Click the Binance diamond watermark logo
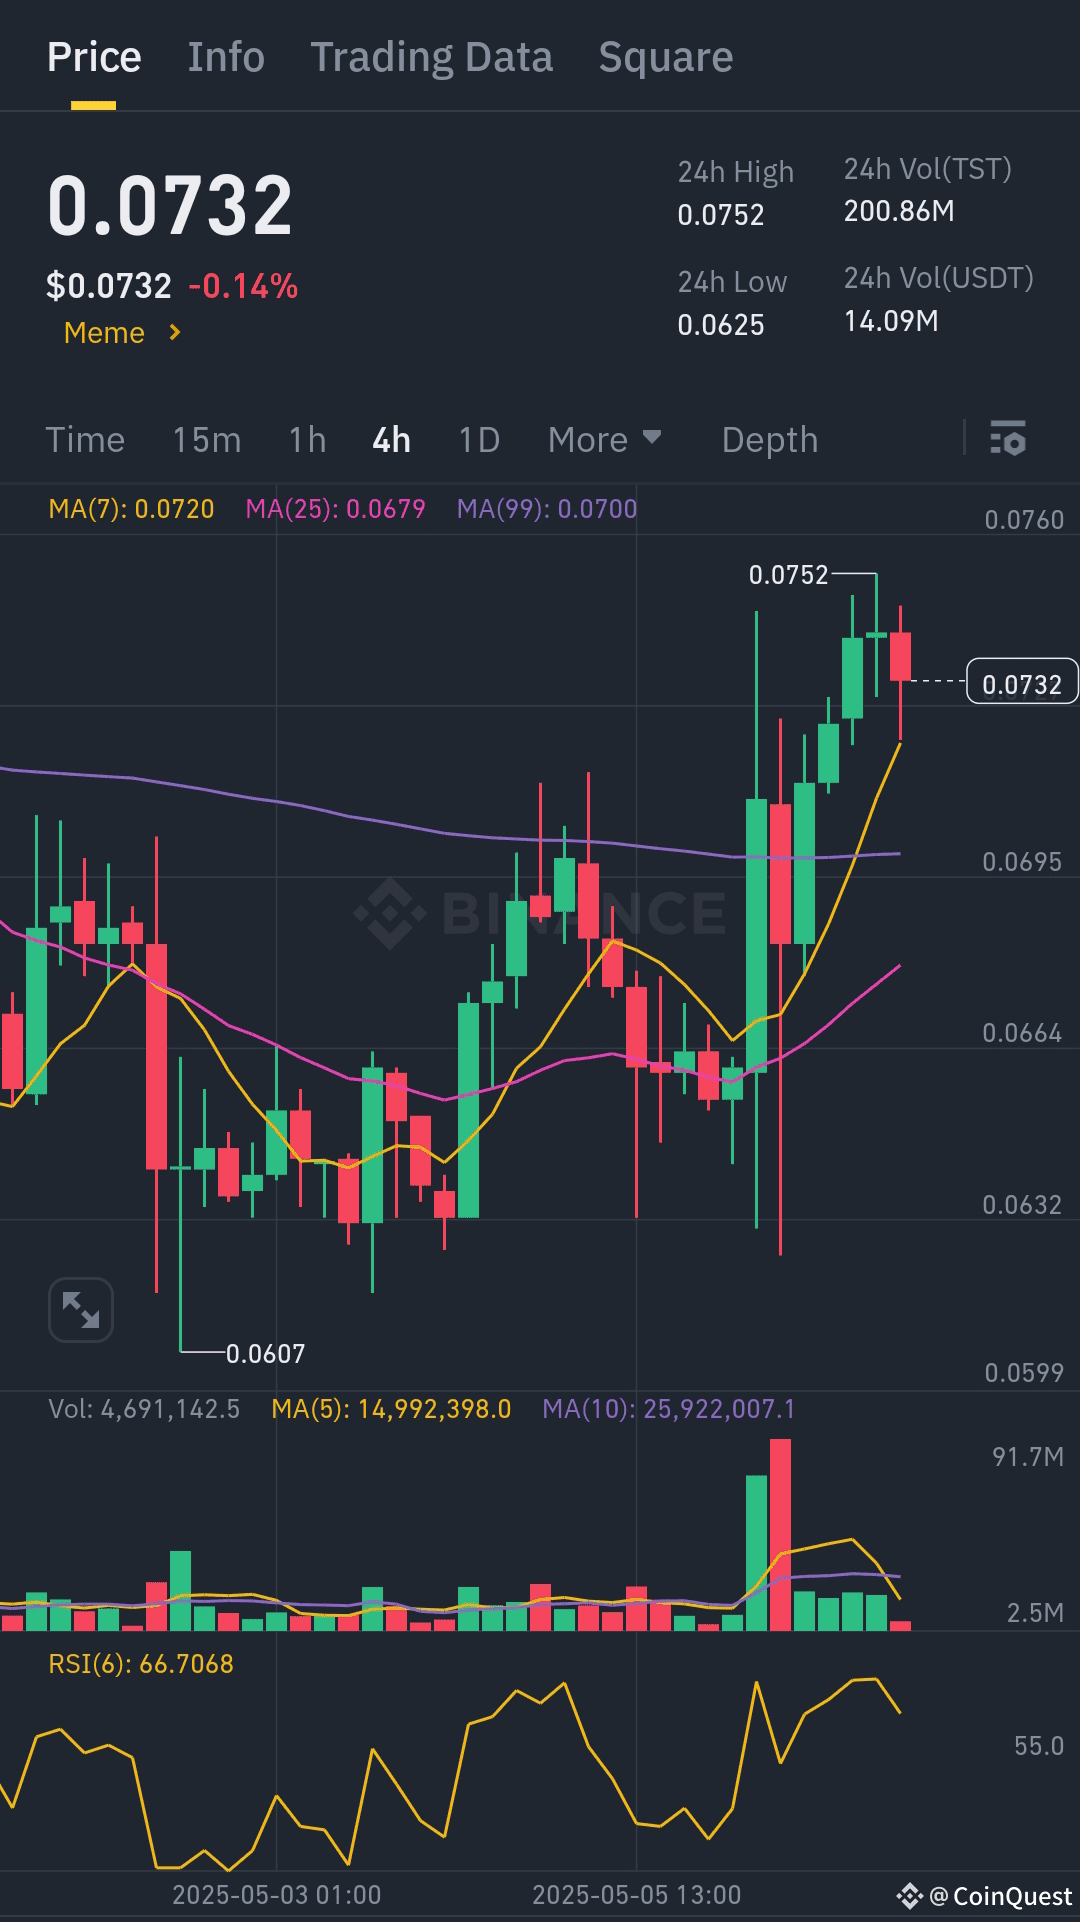The image size is (1080, 1922). [390, 911]
